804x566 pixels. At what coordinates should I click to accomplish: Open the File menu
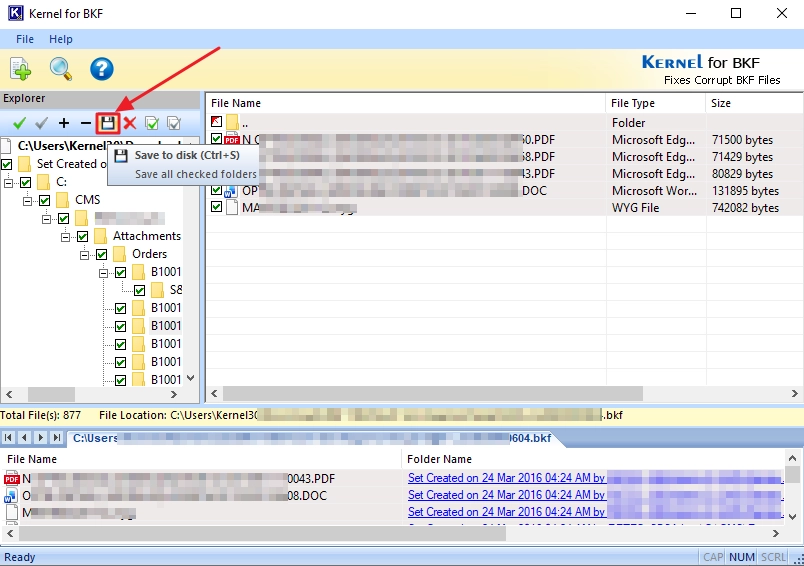tap(25, 39)
